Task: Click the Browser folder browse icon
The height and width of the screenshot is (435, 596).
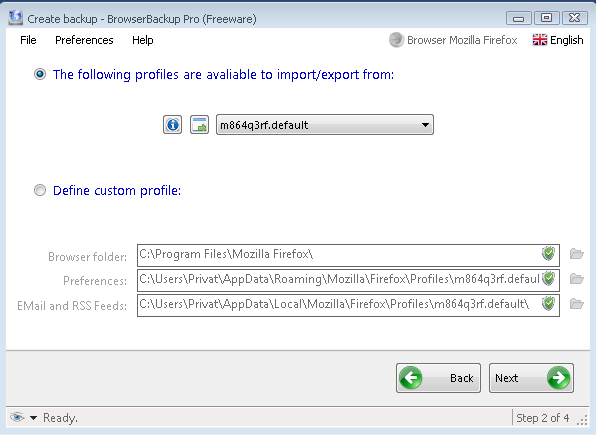Action: [x=577, y=254]
